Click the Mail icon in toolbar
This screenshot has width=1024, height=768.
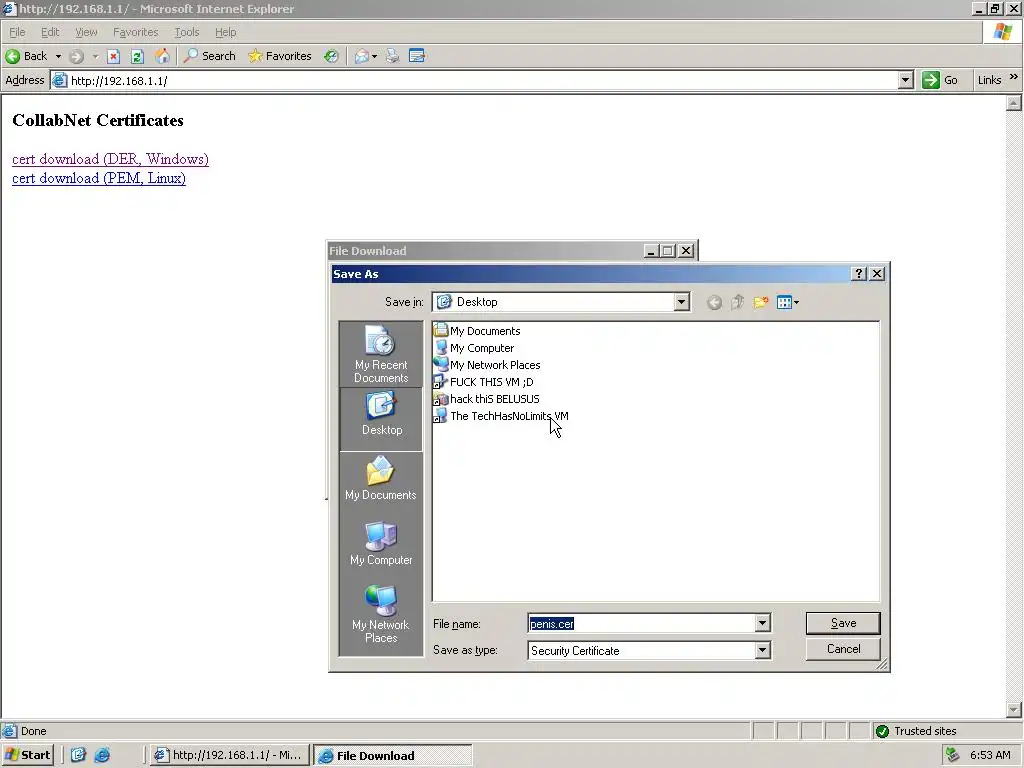(362, 56)
